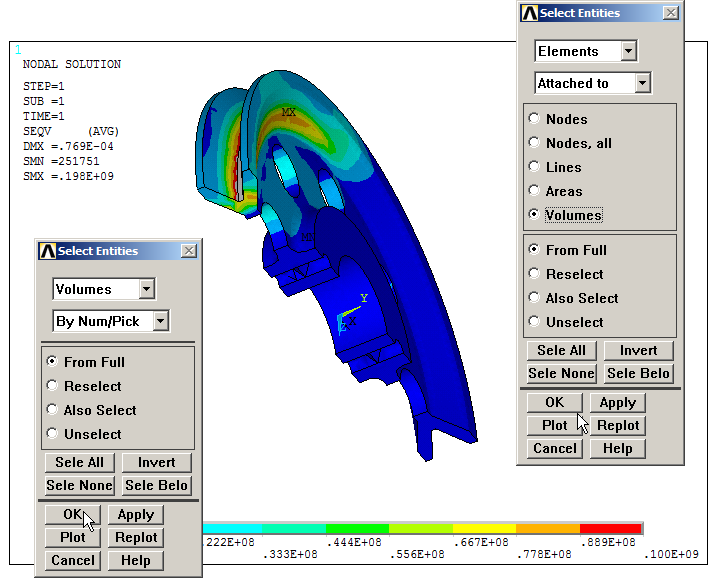The width and height of the screenshot is (720, 578).
Task: Choose Also Select in the right dialog
Action: [x=534, y=297]
